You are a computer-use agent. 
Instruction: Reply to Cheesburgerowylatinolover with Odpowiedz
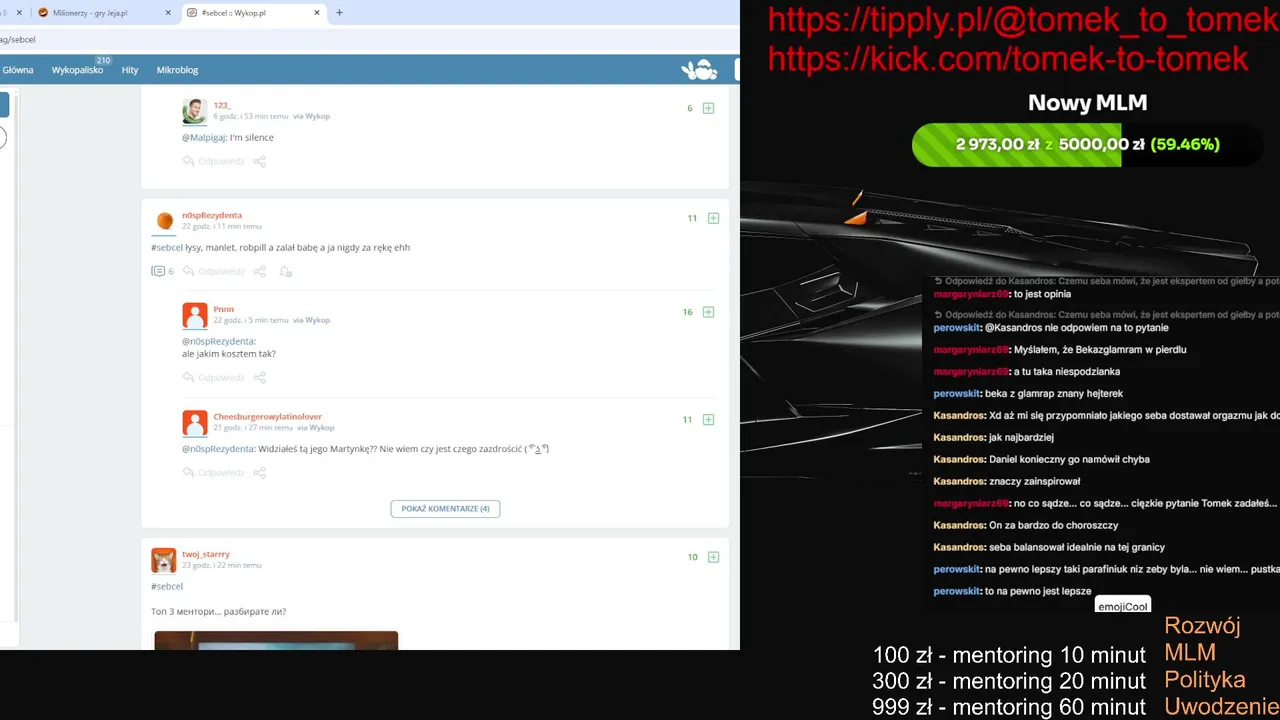click(x=213, y=472)
